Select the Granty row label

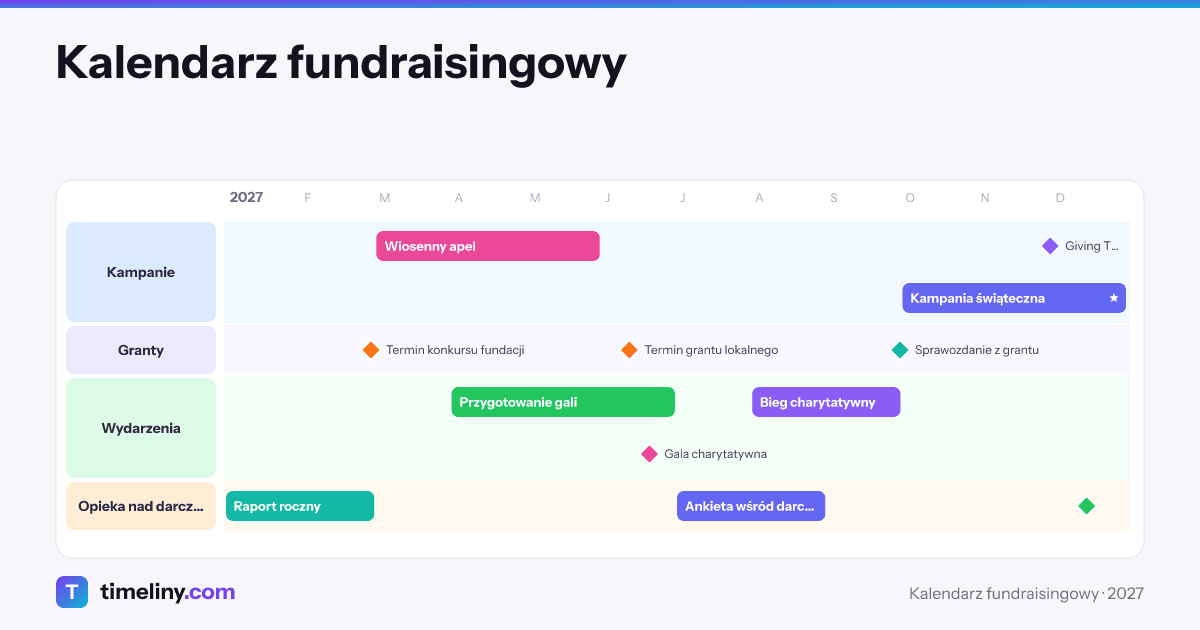pyautogui.click(x=141, y=350)
